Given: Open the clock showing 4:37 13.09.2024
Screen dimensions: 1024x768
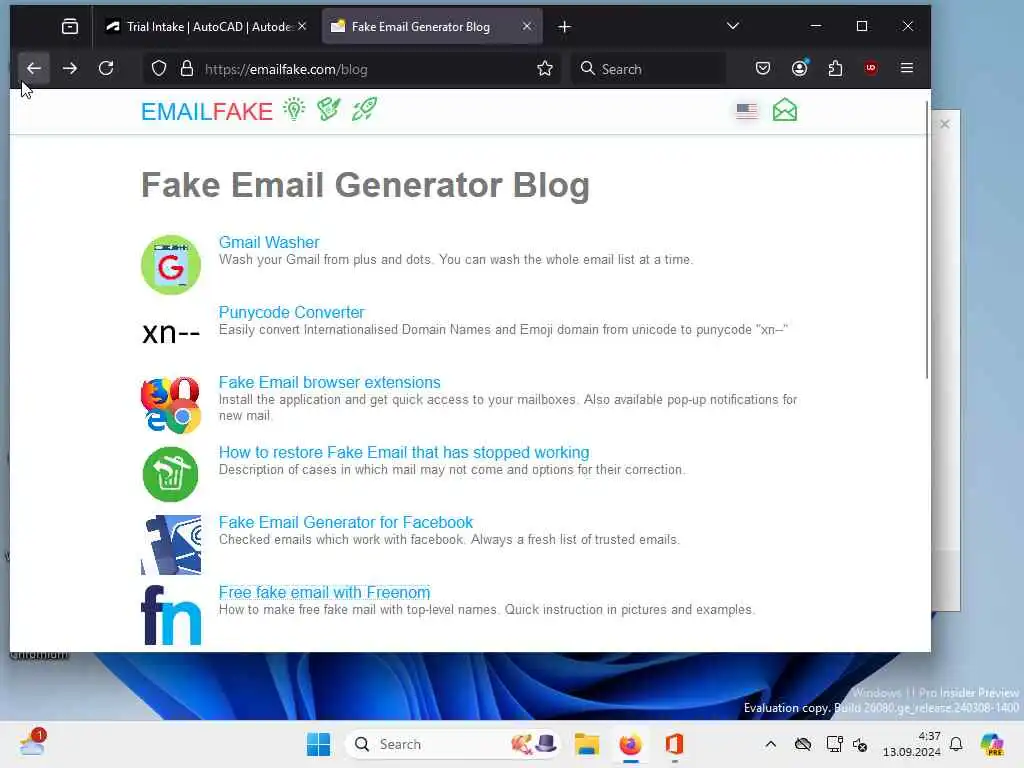Looking at the screenshot, I should (x=911, y=744).
